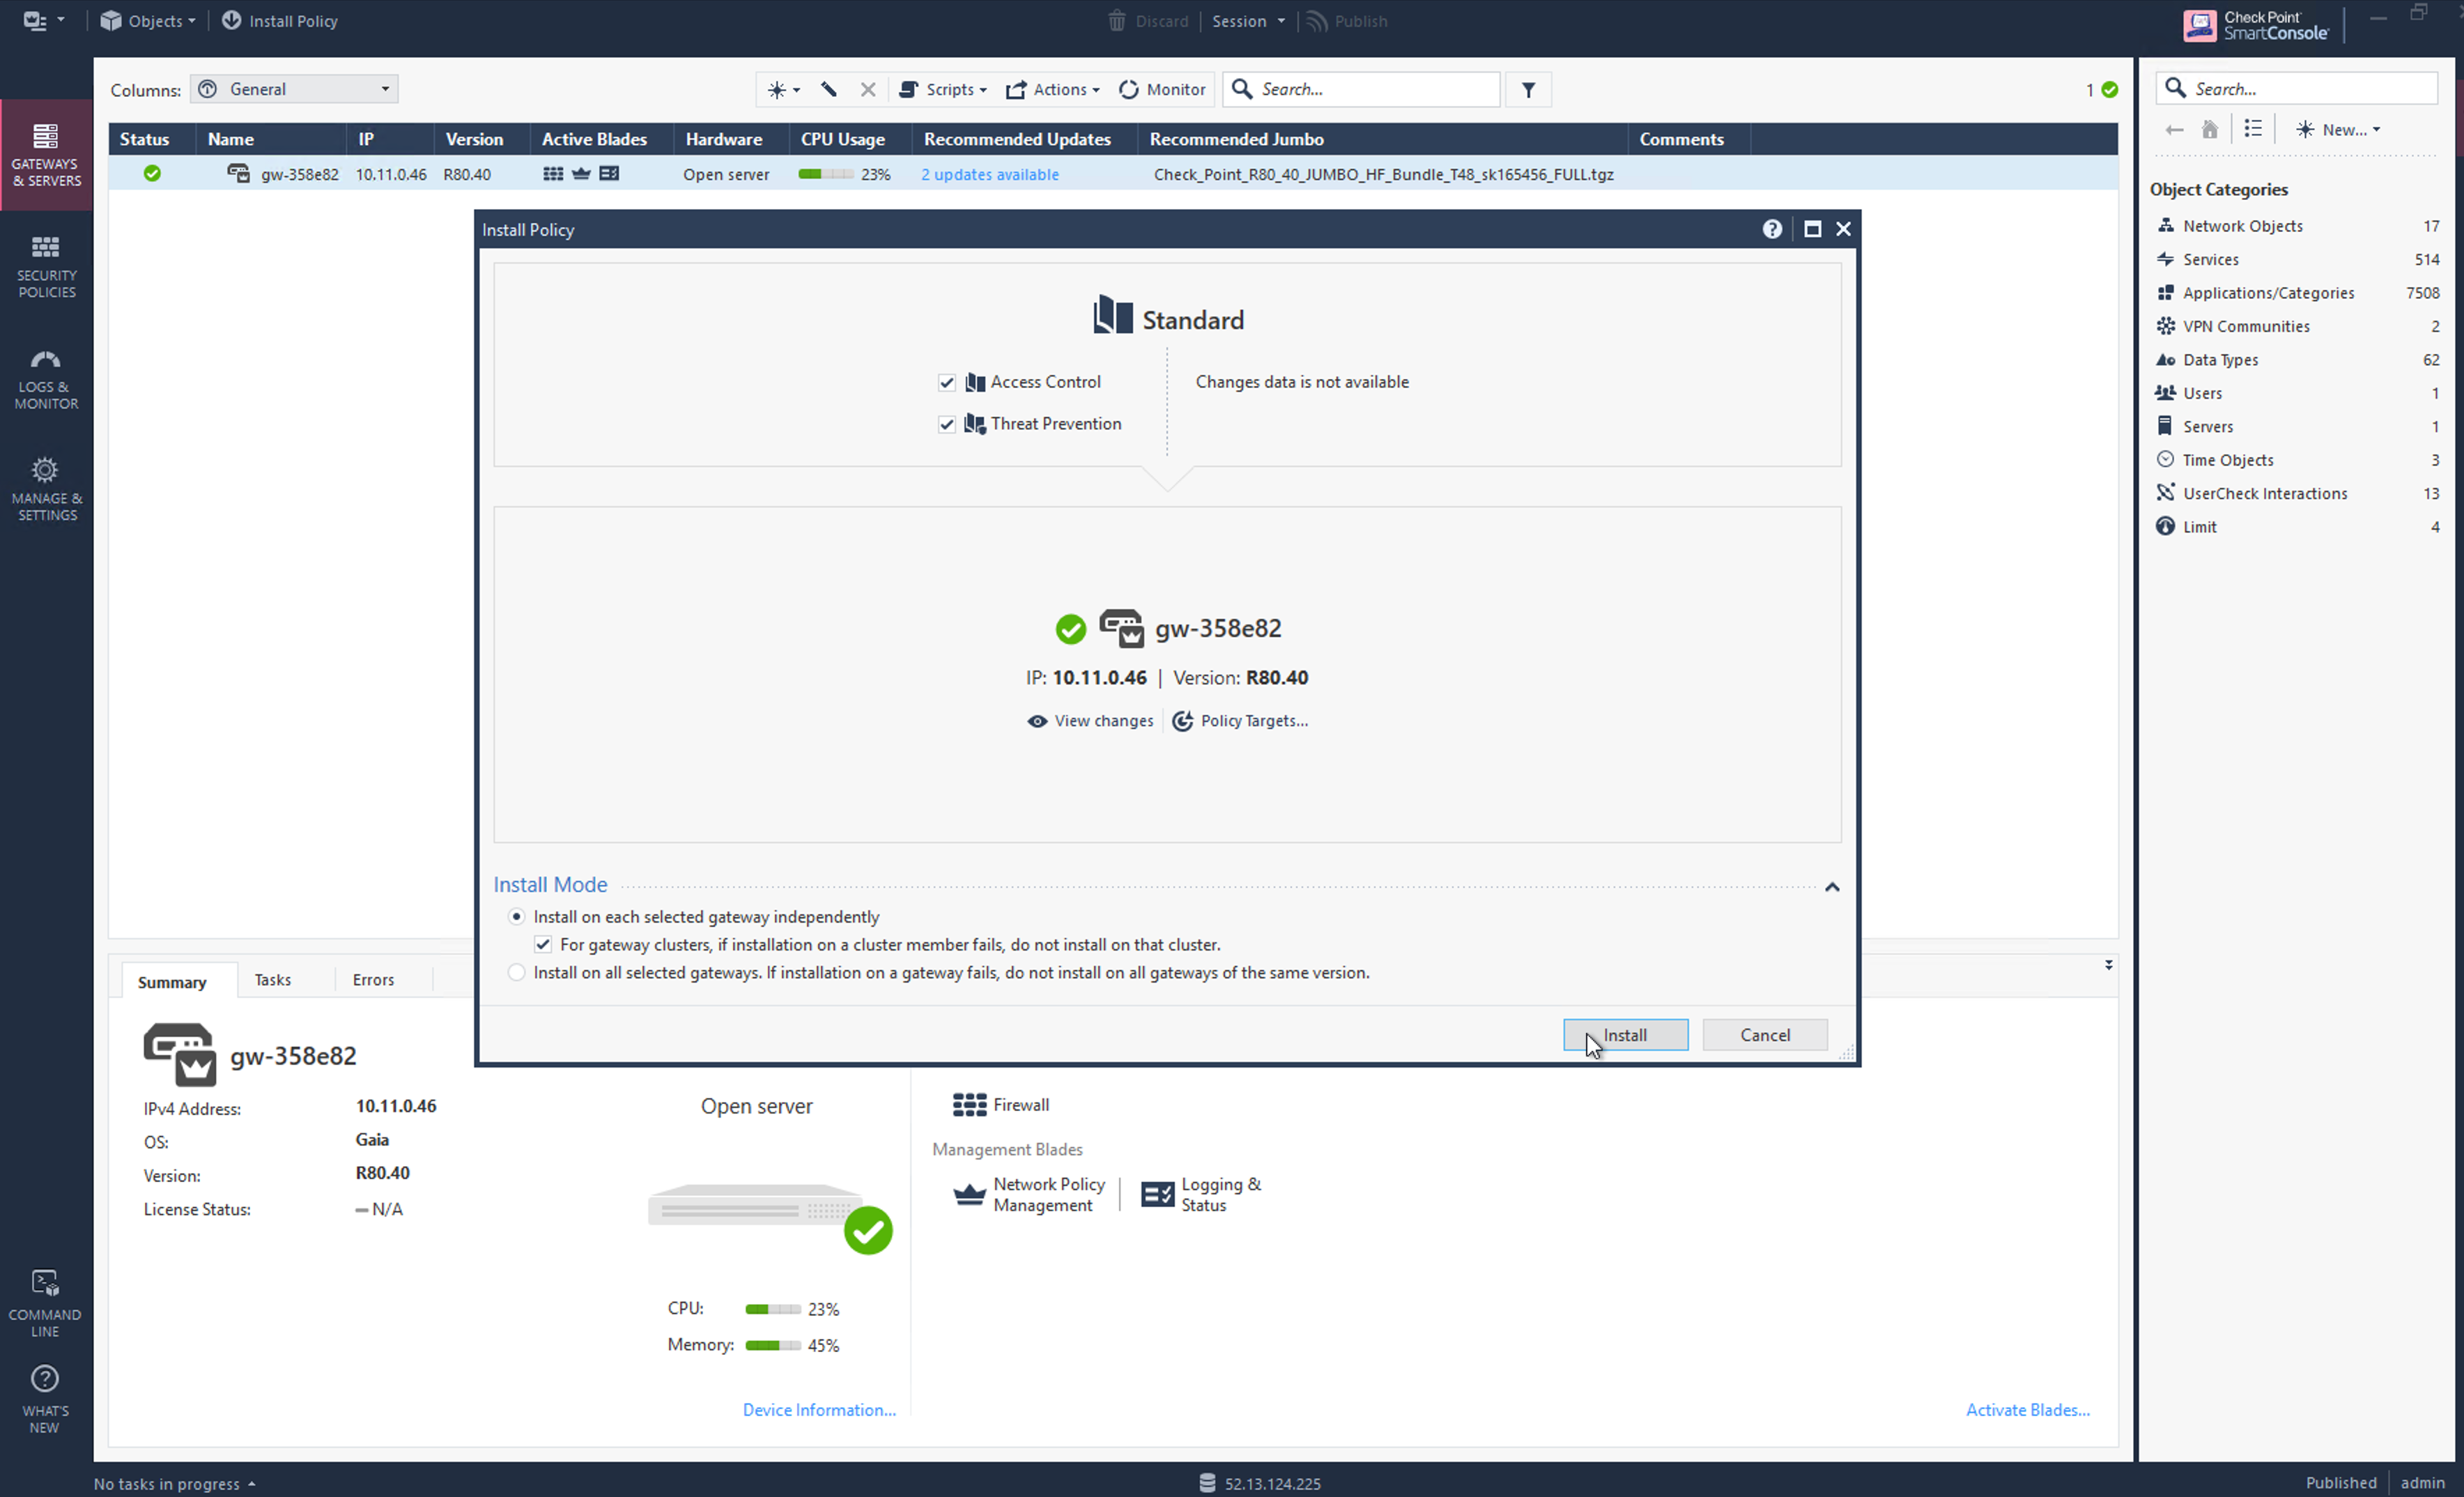Open the Logs & Monitor view
Screen dimensions: 2464x1497
click(45, 378)
